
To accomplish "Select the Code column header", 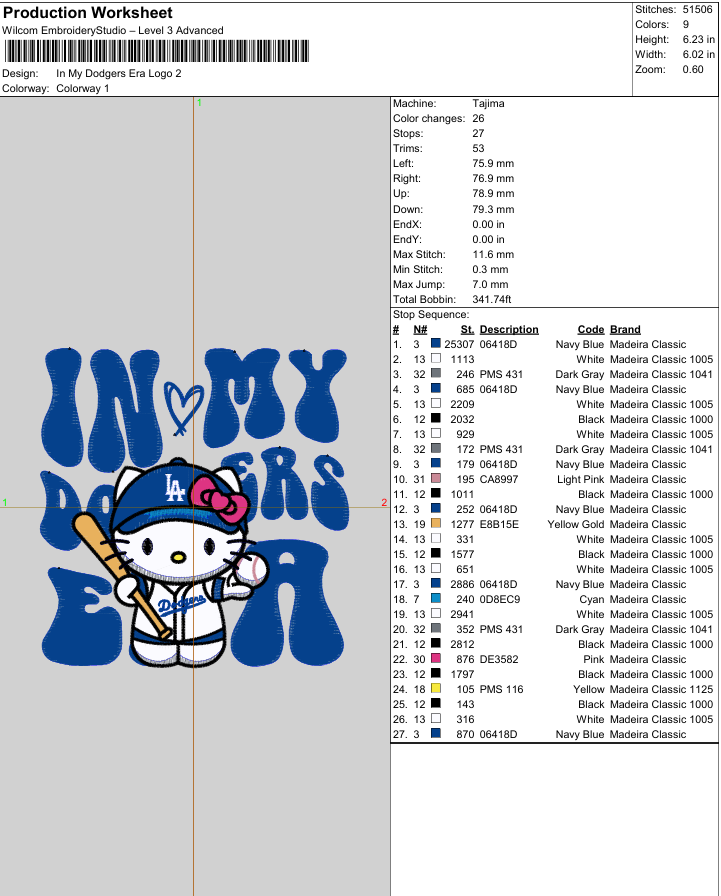I will (x=590, y=329).
